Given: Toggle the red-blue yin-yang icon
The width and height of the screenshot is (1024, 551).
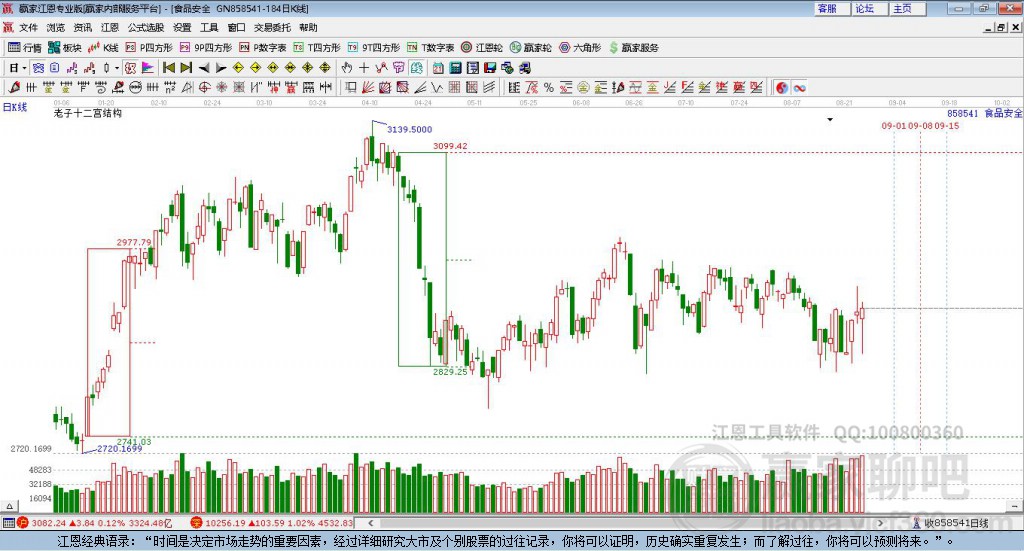Looking at the screenshot, I should point(782,87).
